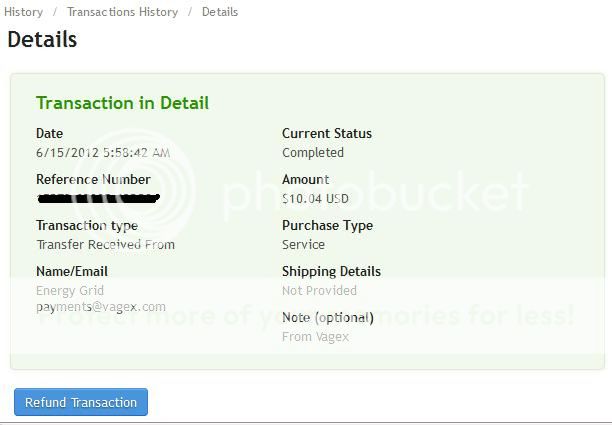Click the Refund Transaction button
Image resolution: width=612 pixels, height=425 pixels.
(x=81, y=402)
